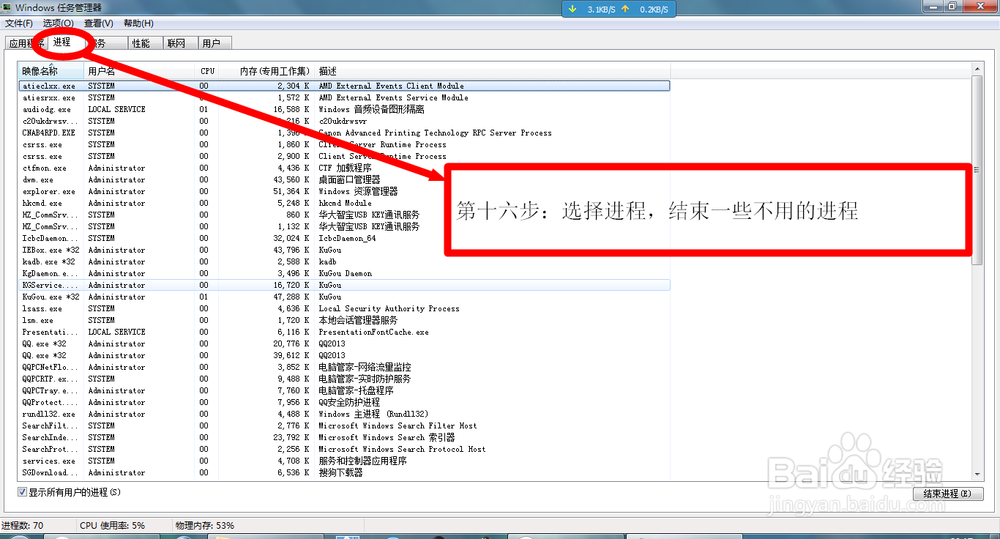Select the lsass.exe process row

(x=344, y=308)
